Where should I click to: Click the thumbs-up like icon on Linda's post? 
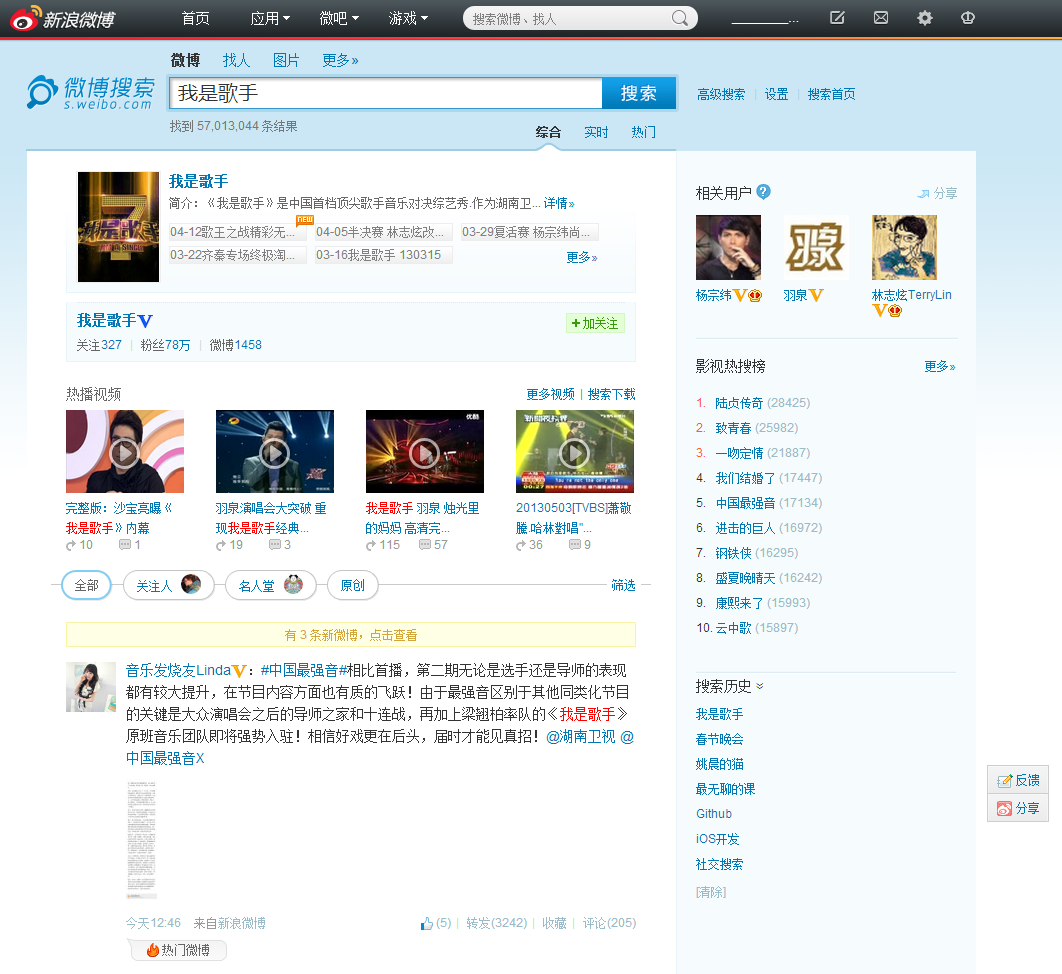(427, 923)
